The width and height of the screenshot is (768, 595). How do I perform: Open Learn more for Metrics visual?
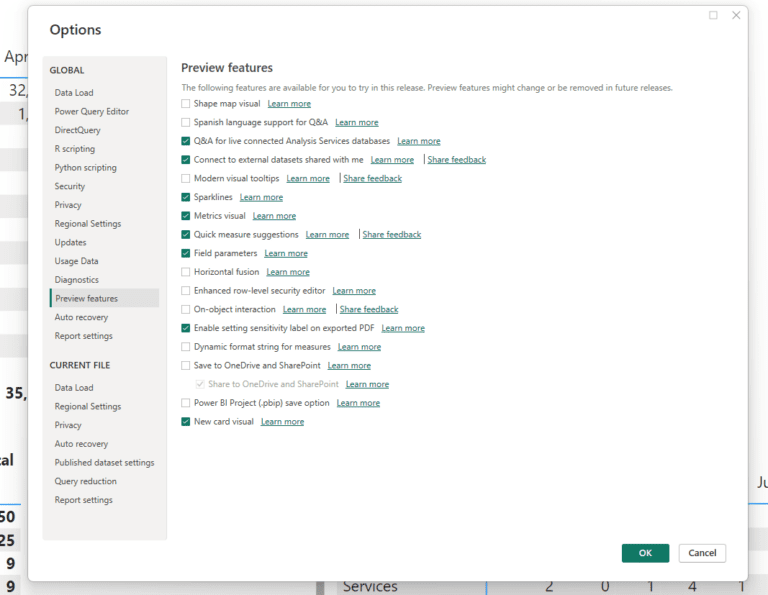point(274,216)
